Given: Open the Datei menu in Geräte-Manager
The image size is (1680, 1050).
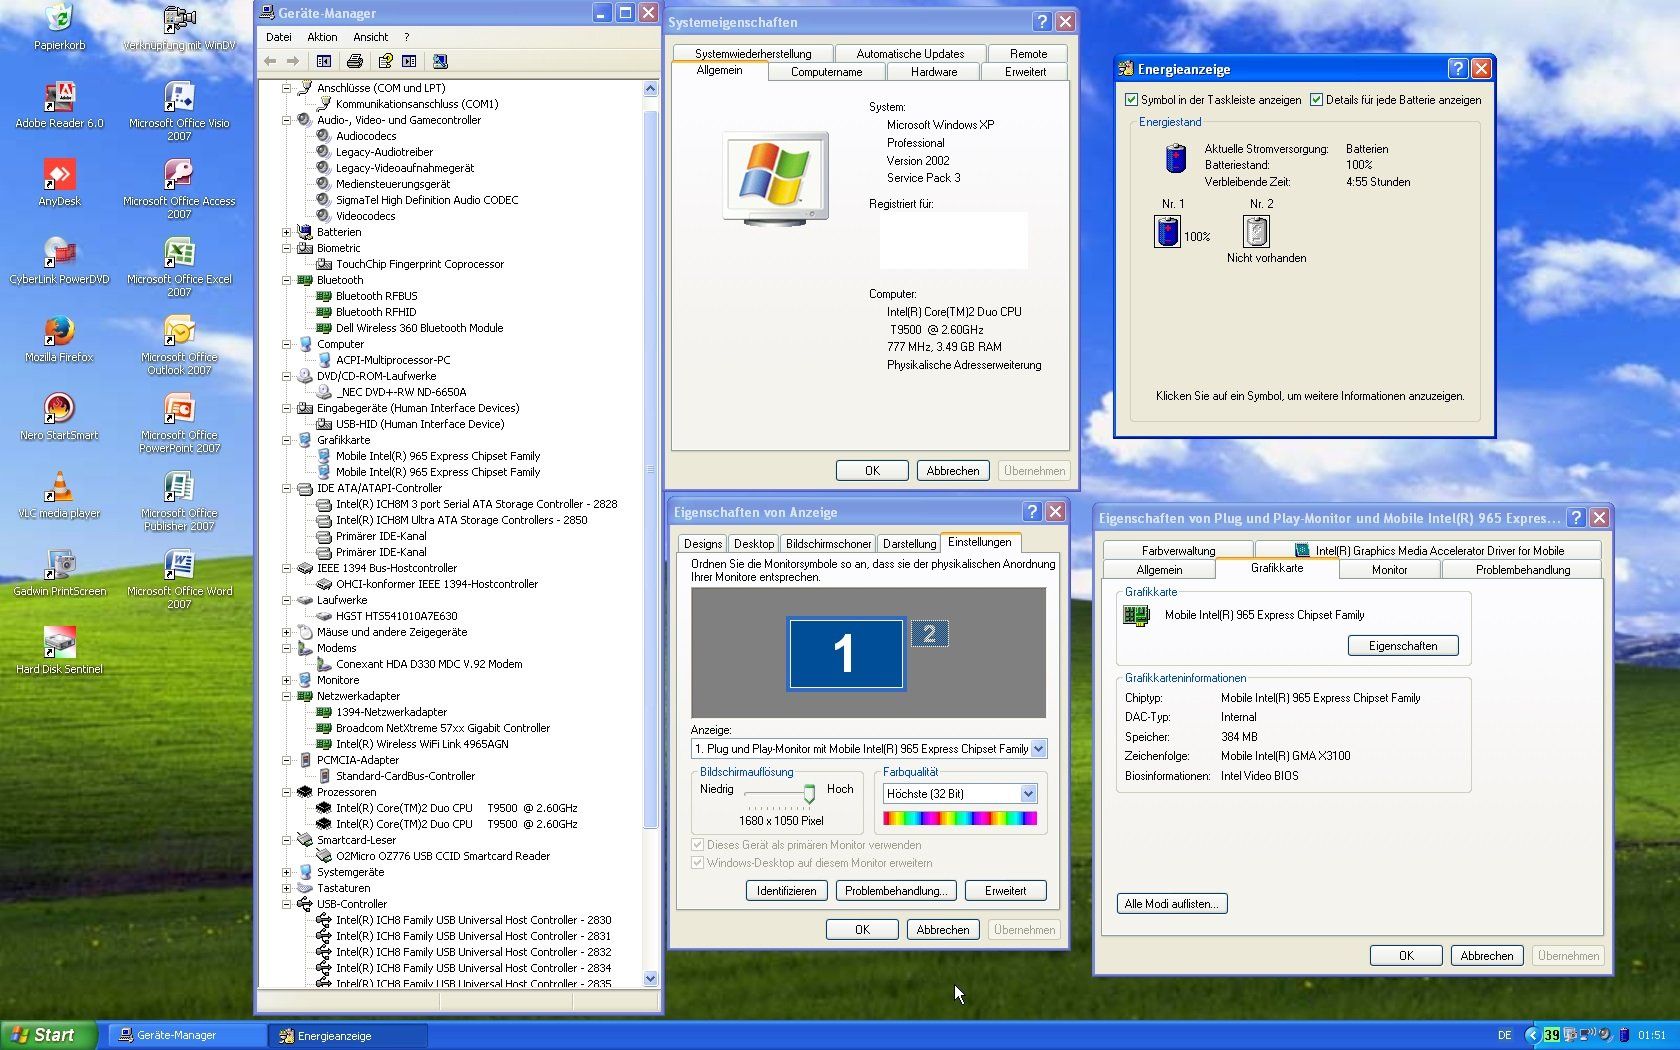Looking at the screenshot, I should pos(279,37).
